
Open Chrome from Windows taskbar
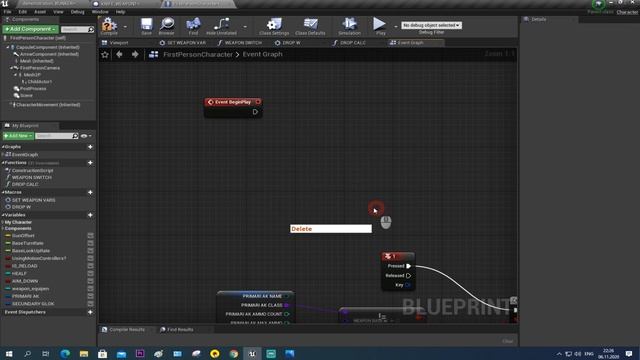point(233,353)
